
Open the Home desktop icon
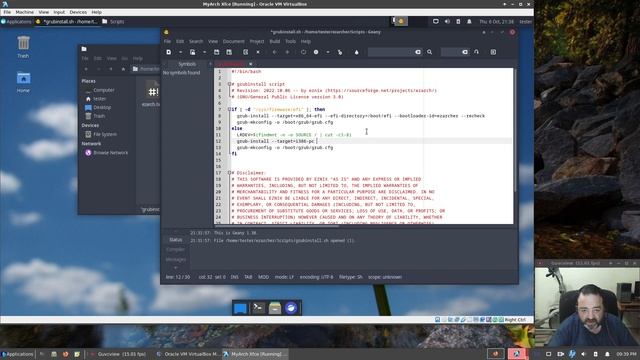coord(23,82)
